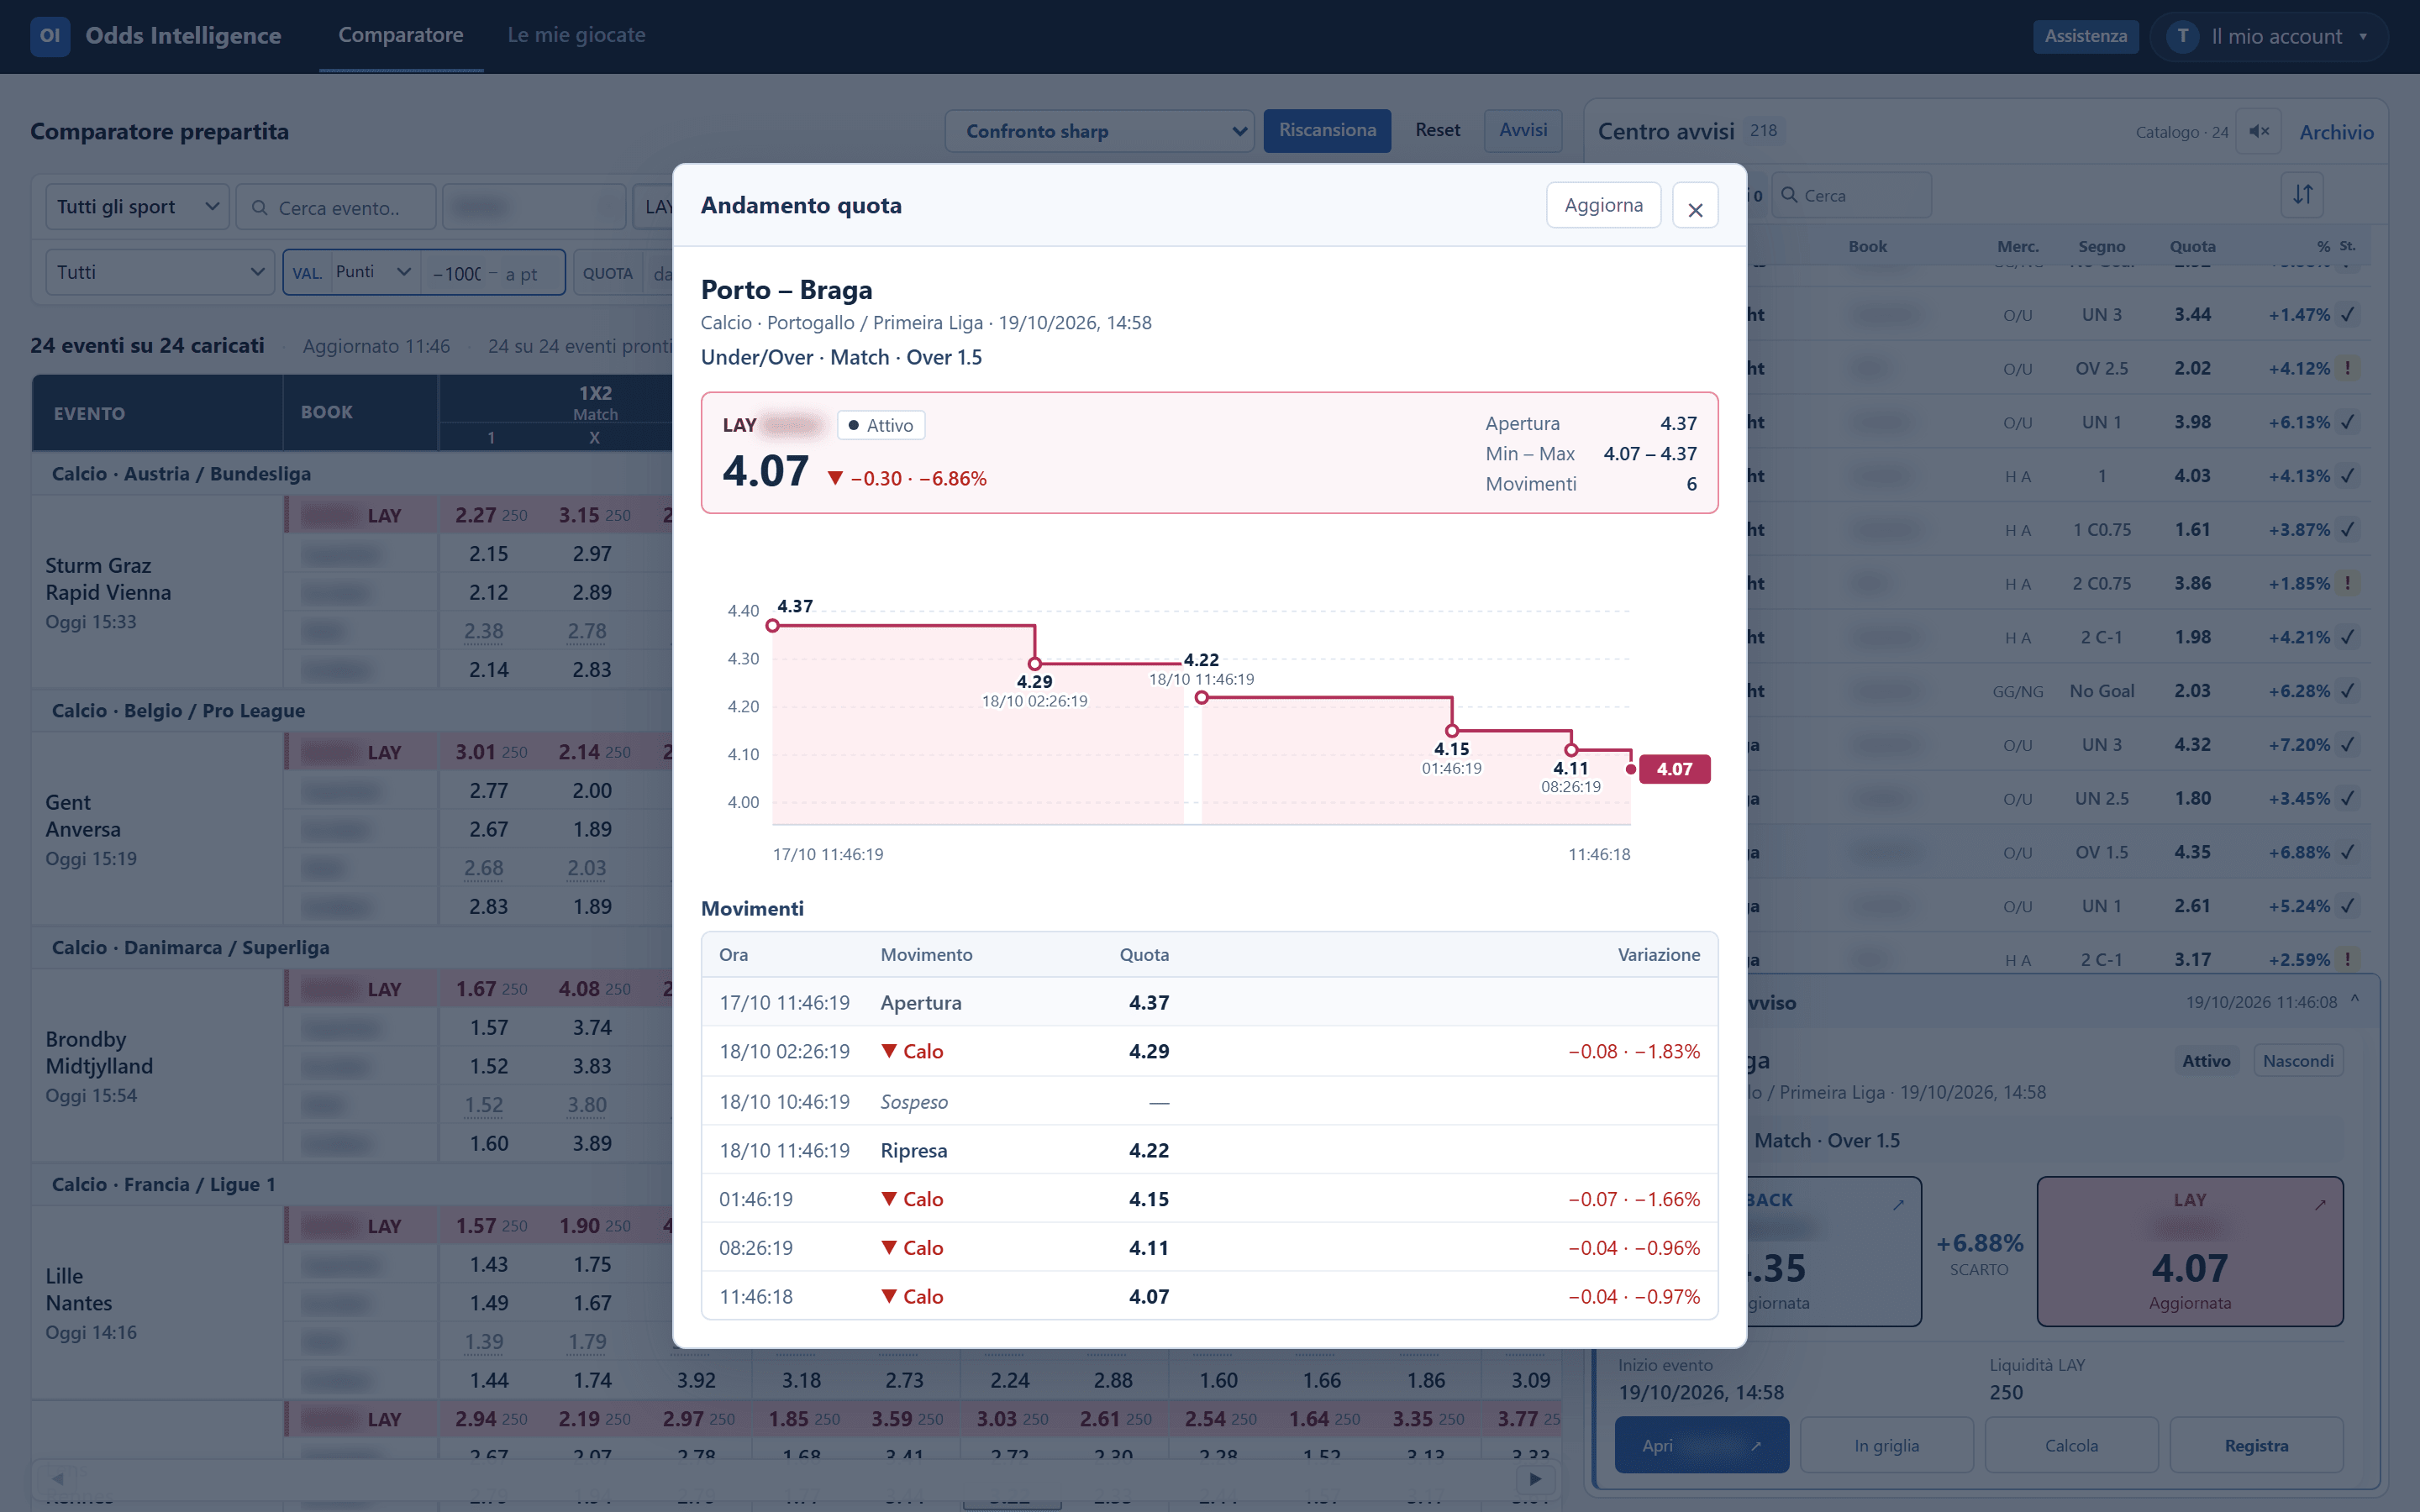The height and width of the screenshot is (1512, 2420).
Task: Click the search magnifier in alerts Cerca field
Action: tap(1789, 195)
